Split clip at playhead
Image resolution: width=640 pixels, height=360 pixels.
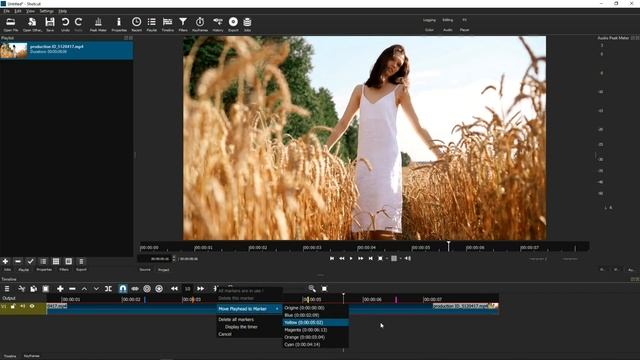108,289
